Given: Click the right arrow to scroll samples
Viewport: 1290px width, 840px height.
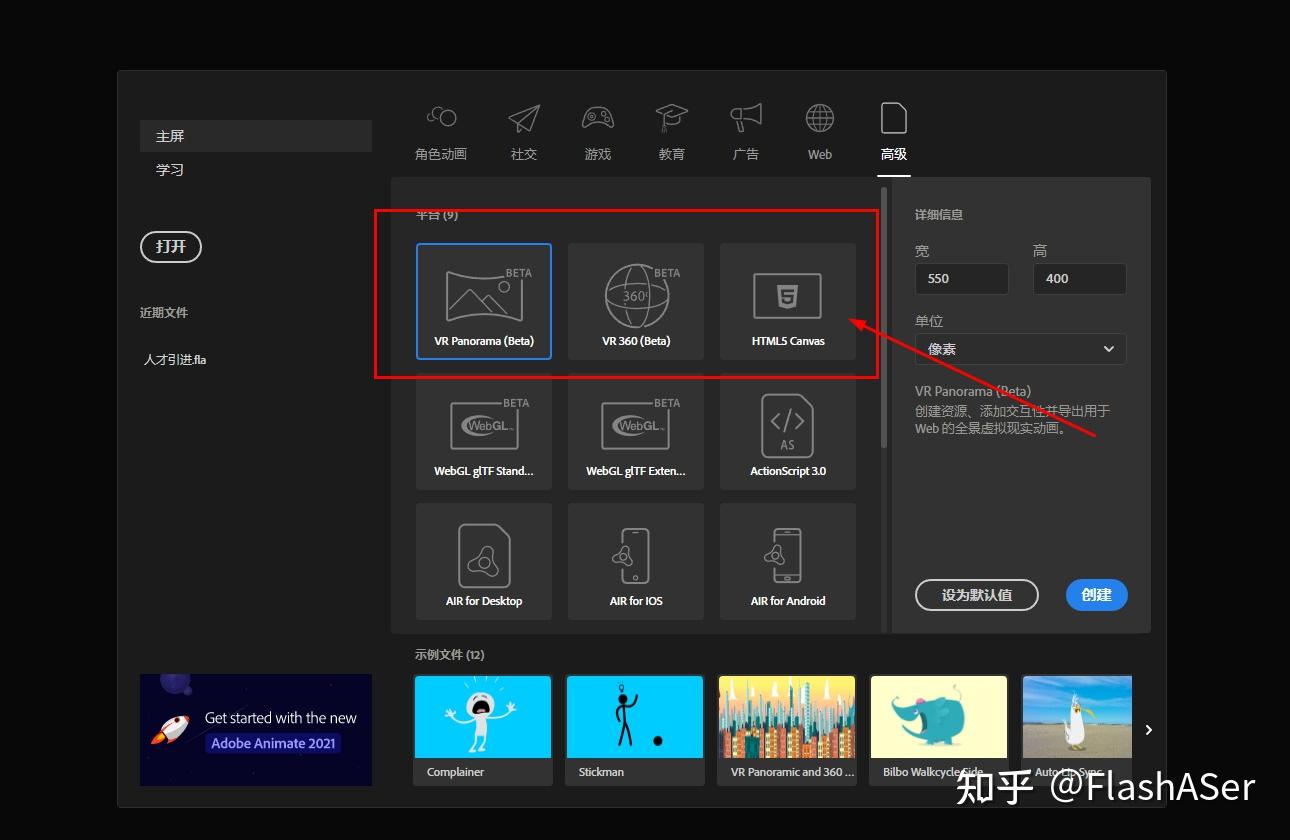Looking at the screenshot, I should (x=1148, y=730).
